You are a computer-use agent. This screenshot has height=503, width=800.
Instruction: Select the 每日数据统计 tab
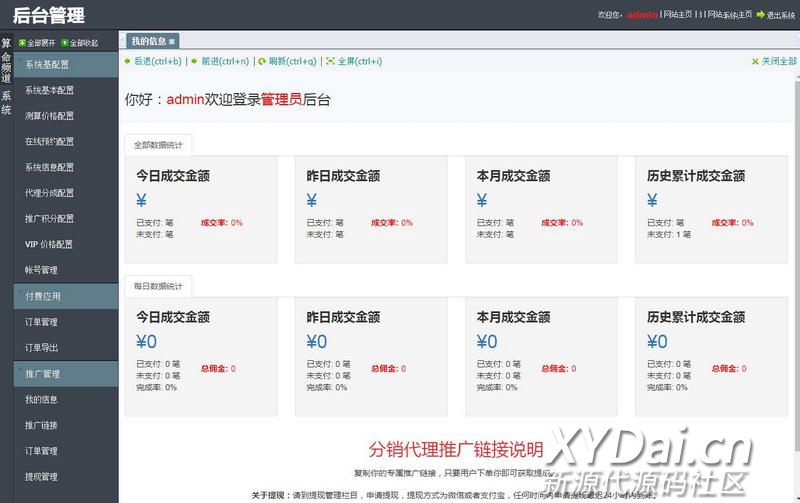(158, 286)
